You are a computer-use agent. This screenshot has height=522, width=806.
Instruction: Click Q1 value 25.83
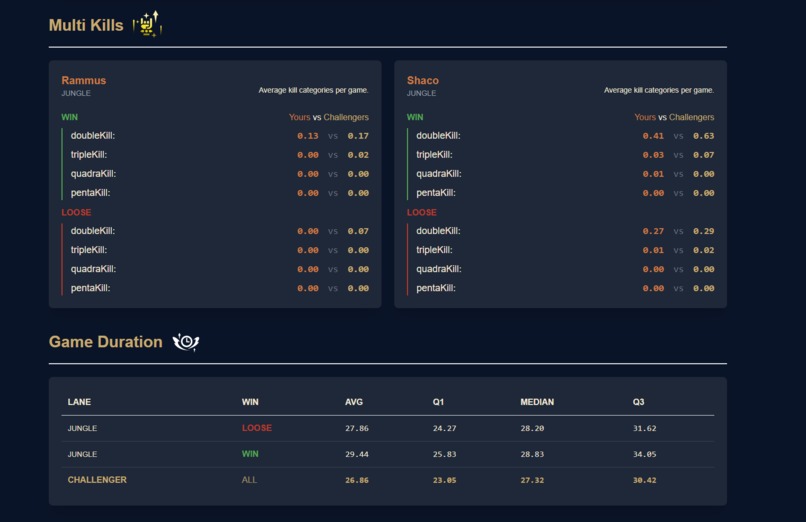pos(444,454)
